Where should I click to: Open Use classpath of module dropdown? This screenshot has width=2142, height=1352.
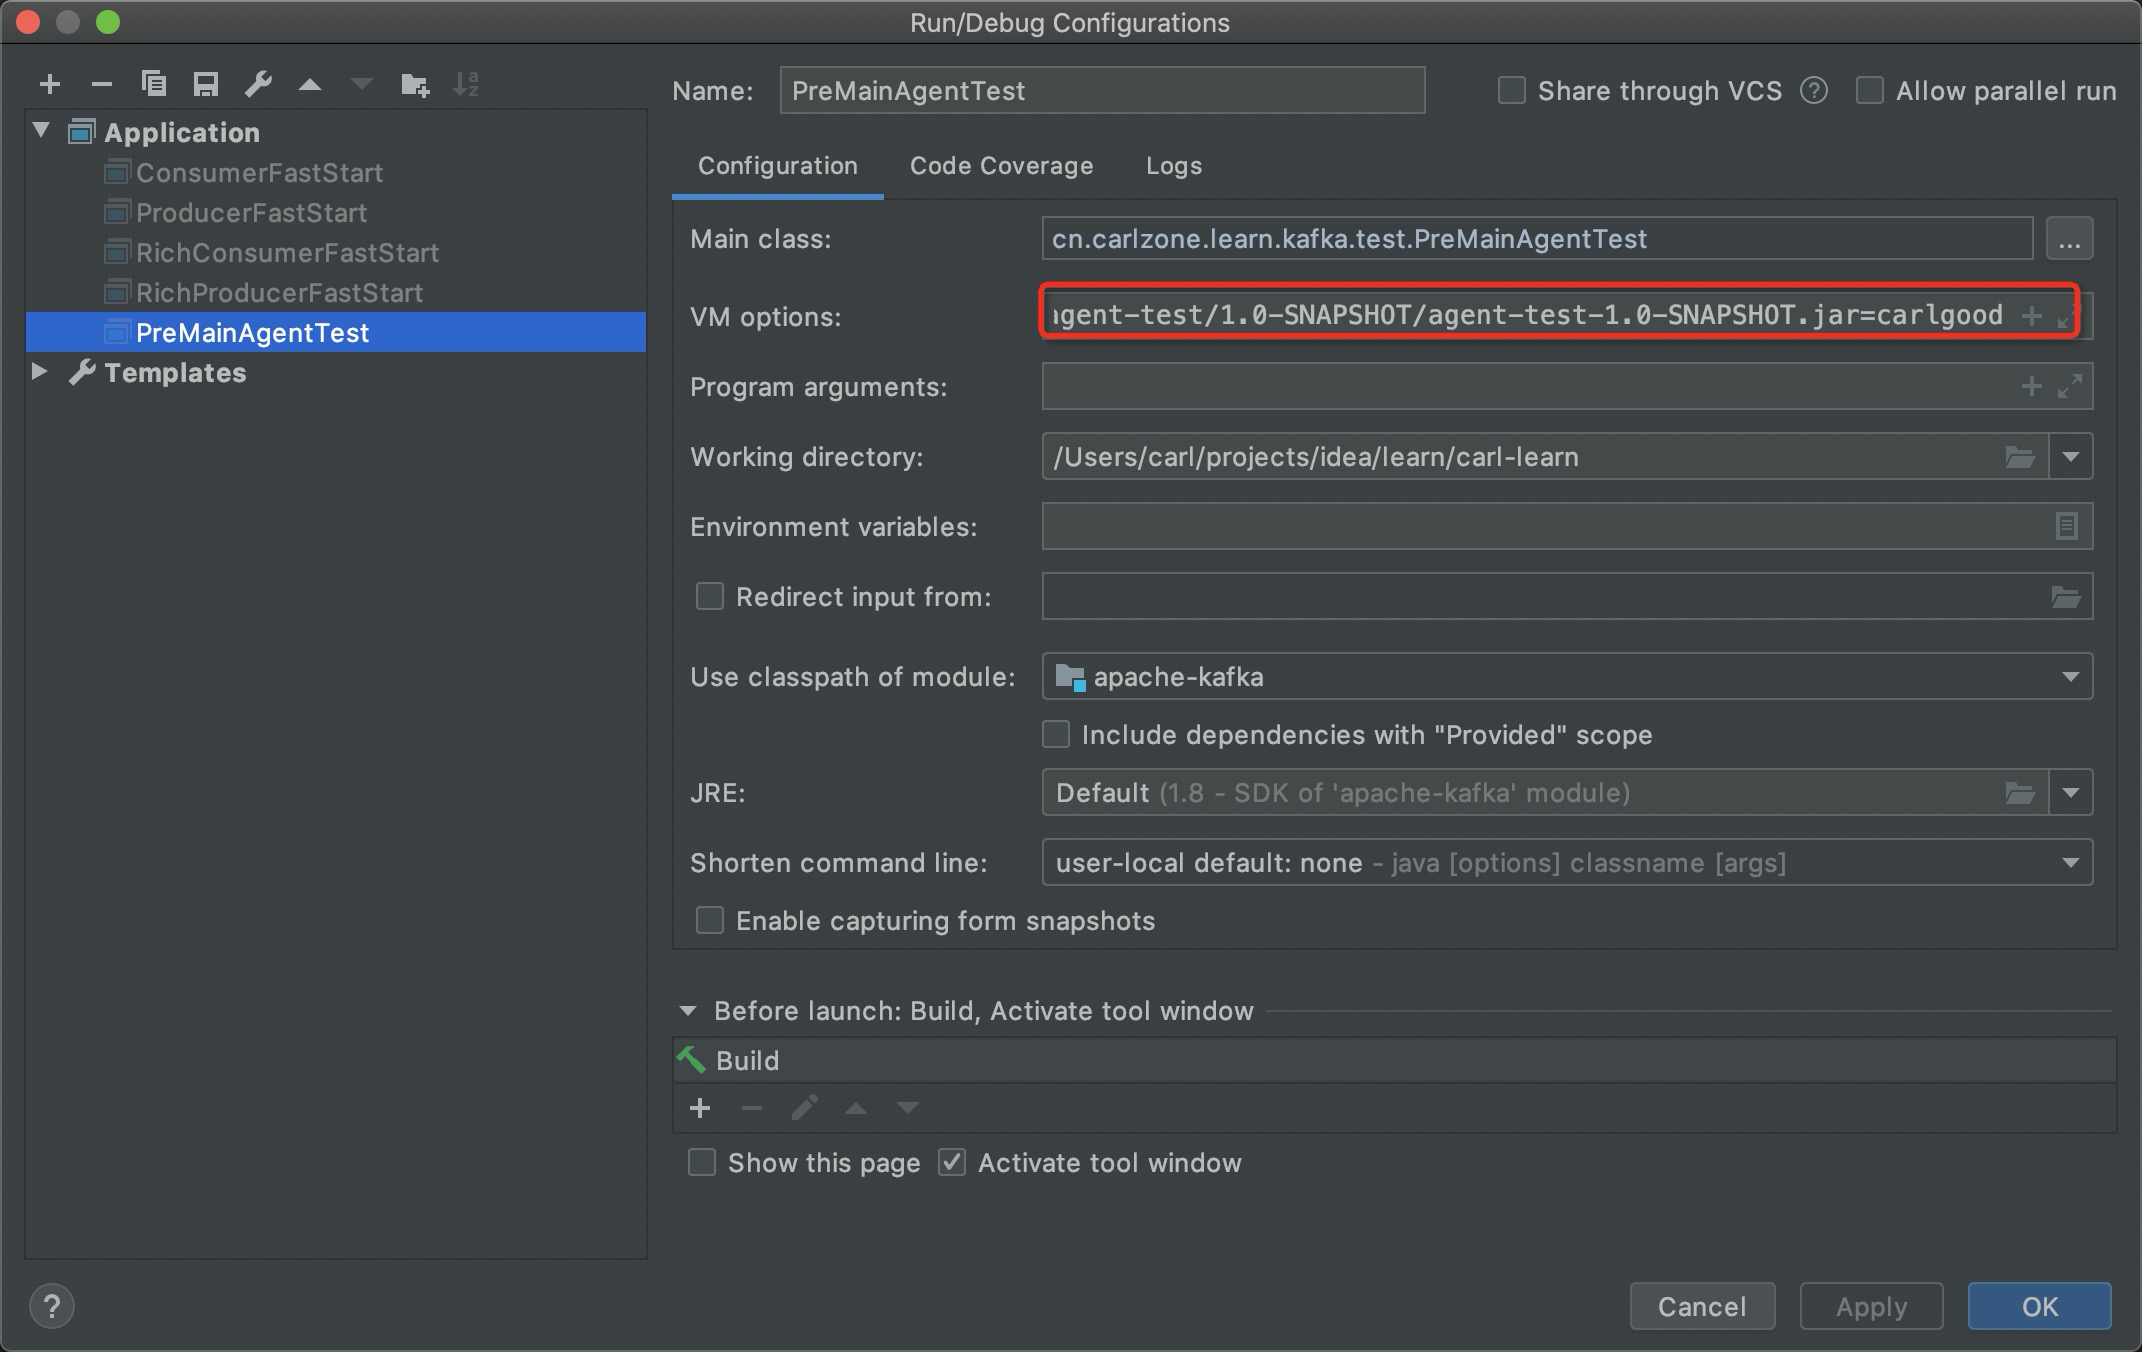2070,677
